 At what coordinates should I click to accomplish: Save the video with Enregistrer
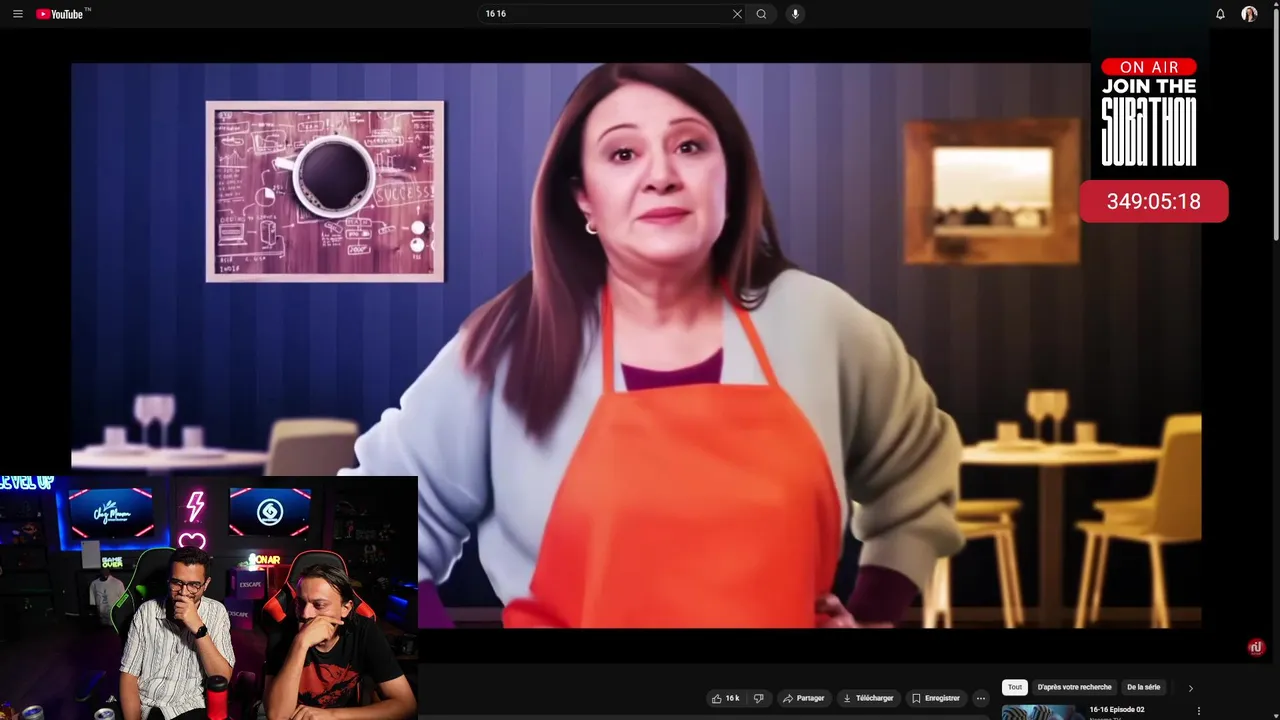(936, 698)
